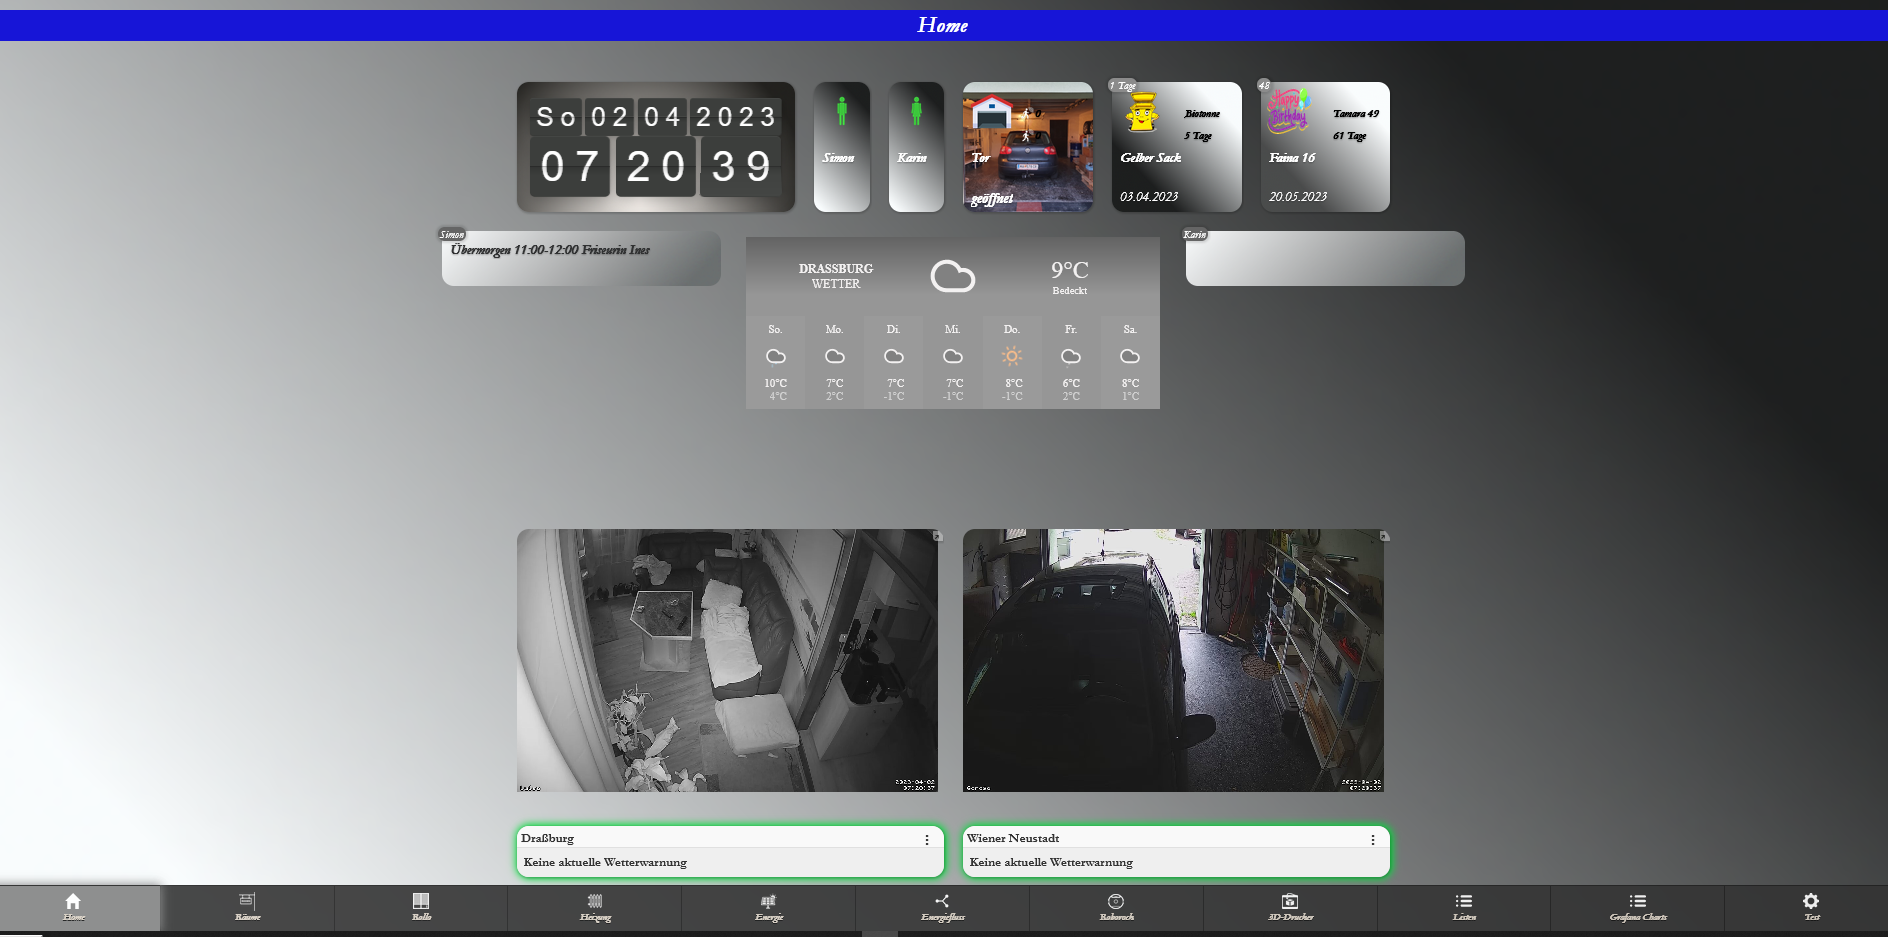Open the Roborock vacuum navigation icon

coord(1116,901)
